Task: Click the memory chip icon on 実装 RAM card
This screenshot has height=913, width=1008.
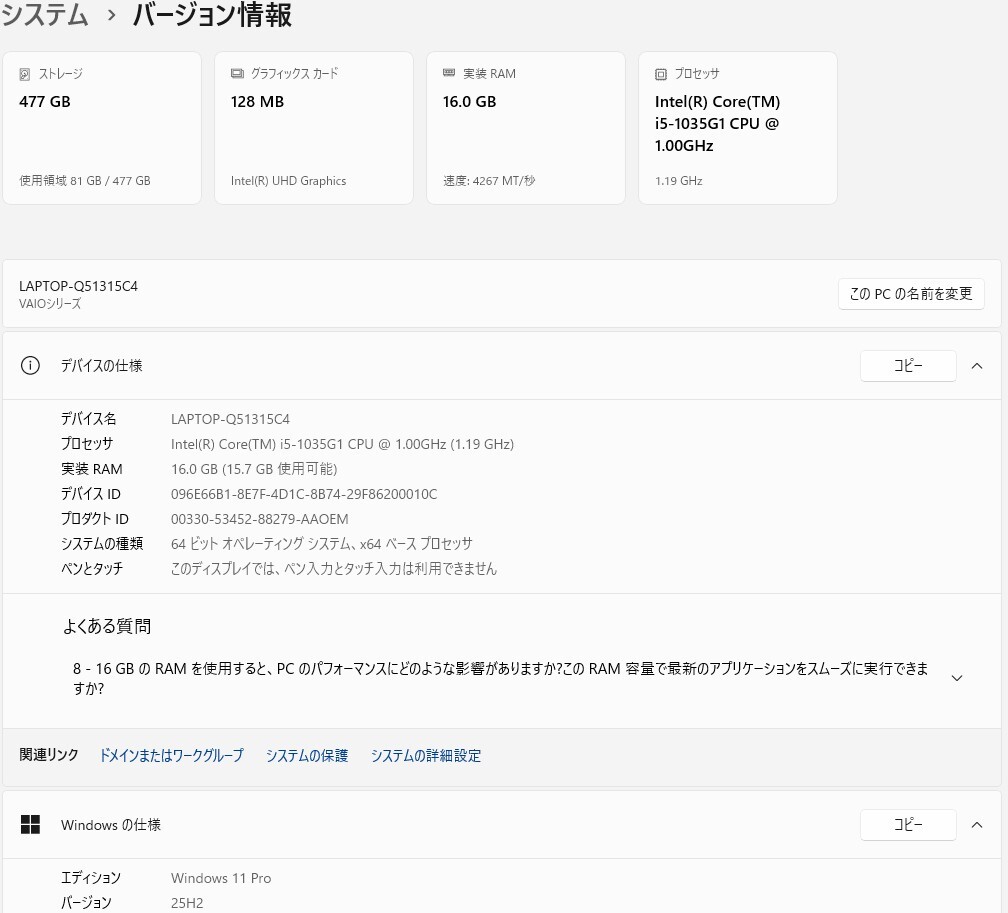Action: coord(449,73)
